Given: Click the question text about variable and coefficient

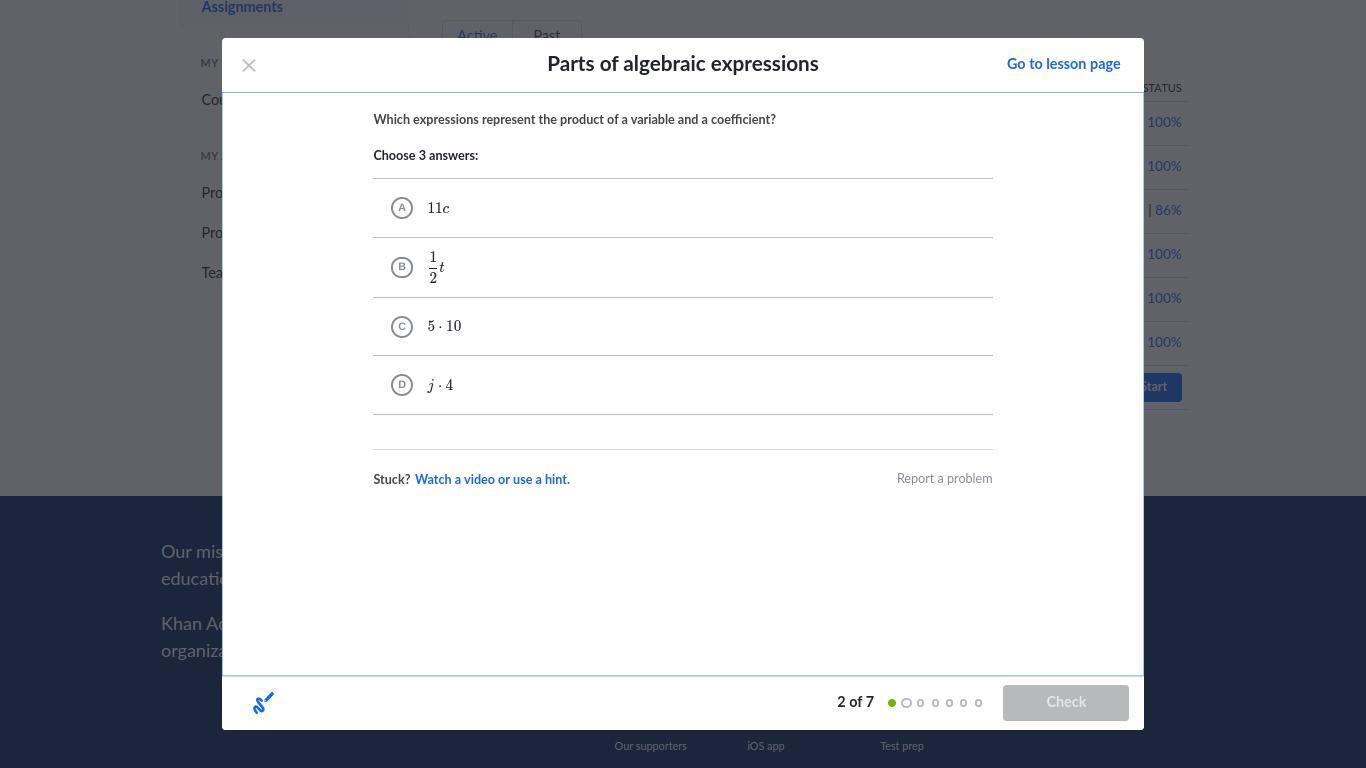Looking at the screenshot, I should pos(574,120).
